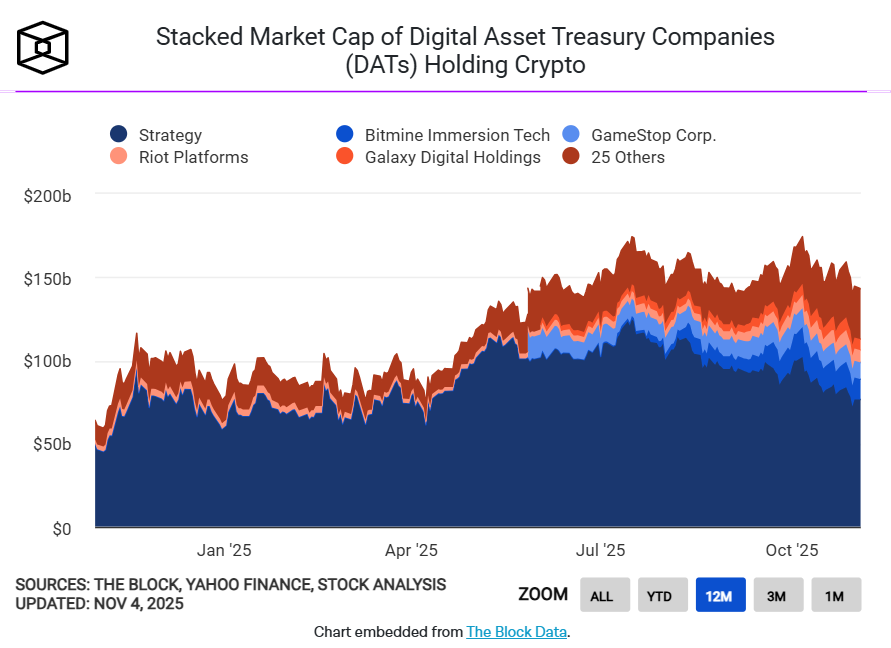Set zoom range to ALL

coord(602,596)
